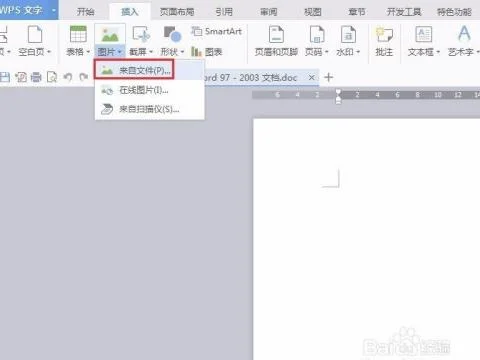The width and height of the screenshot is (480, 360).
Task: Open the 视图 ribbon tab
Action: [x=313, y=12]
